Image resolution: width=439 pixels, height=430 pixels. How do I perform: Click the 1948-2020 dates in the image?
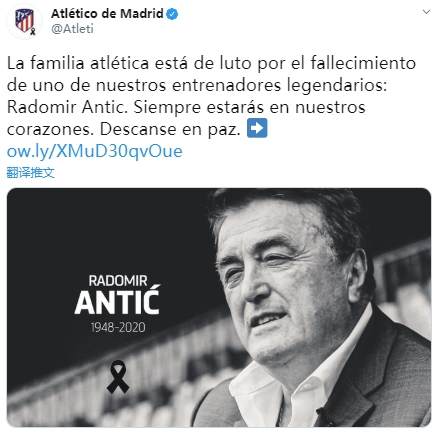point(118,327)
